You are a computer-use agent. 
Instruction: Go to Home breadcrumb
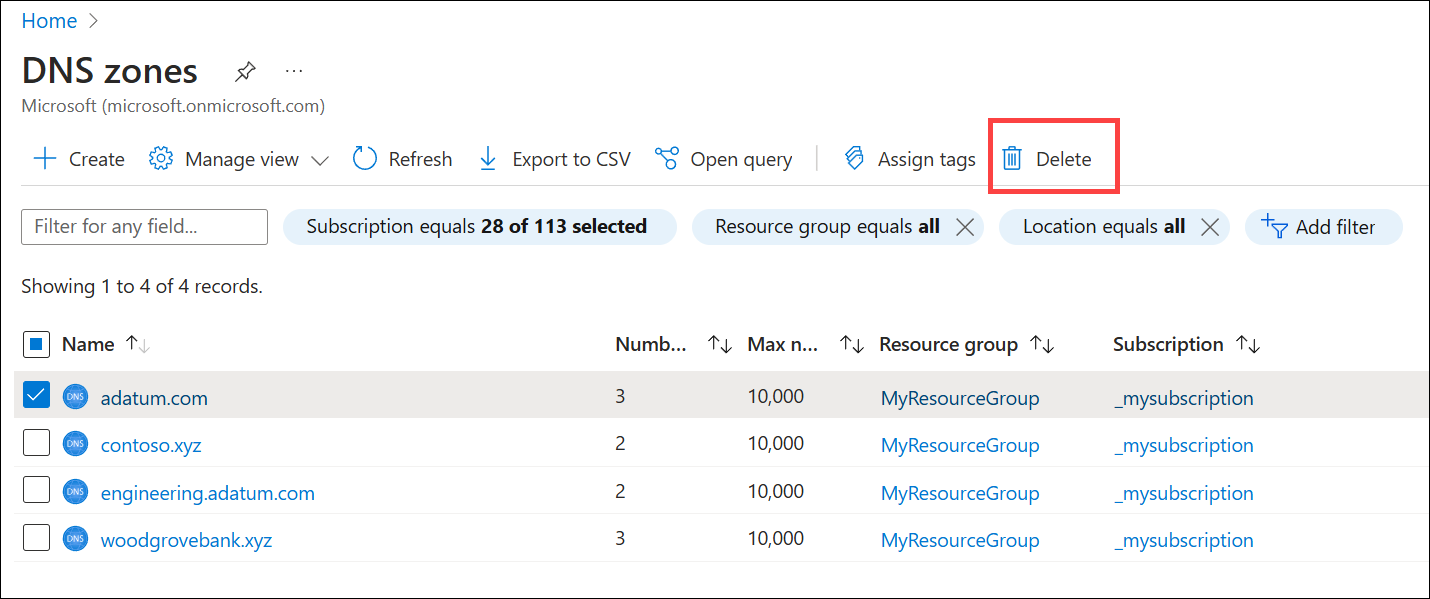point(49,21)
